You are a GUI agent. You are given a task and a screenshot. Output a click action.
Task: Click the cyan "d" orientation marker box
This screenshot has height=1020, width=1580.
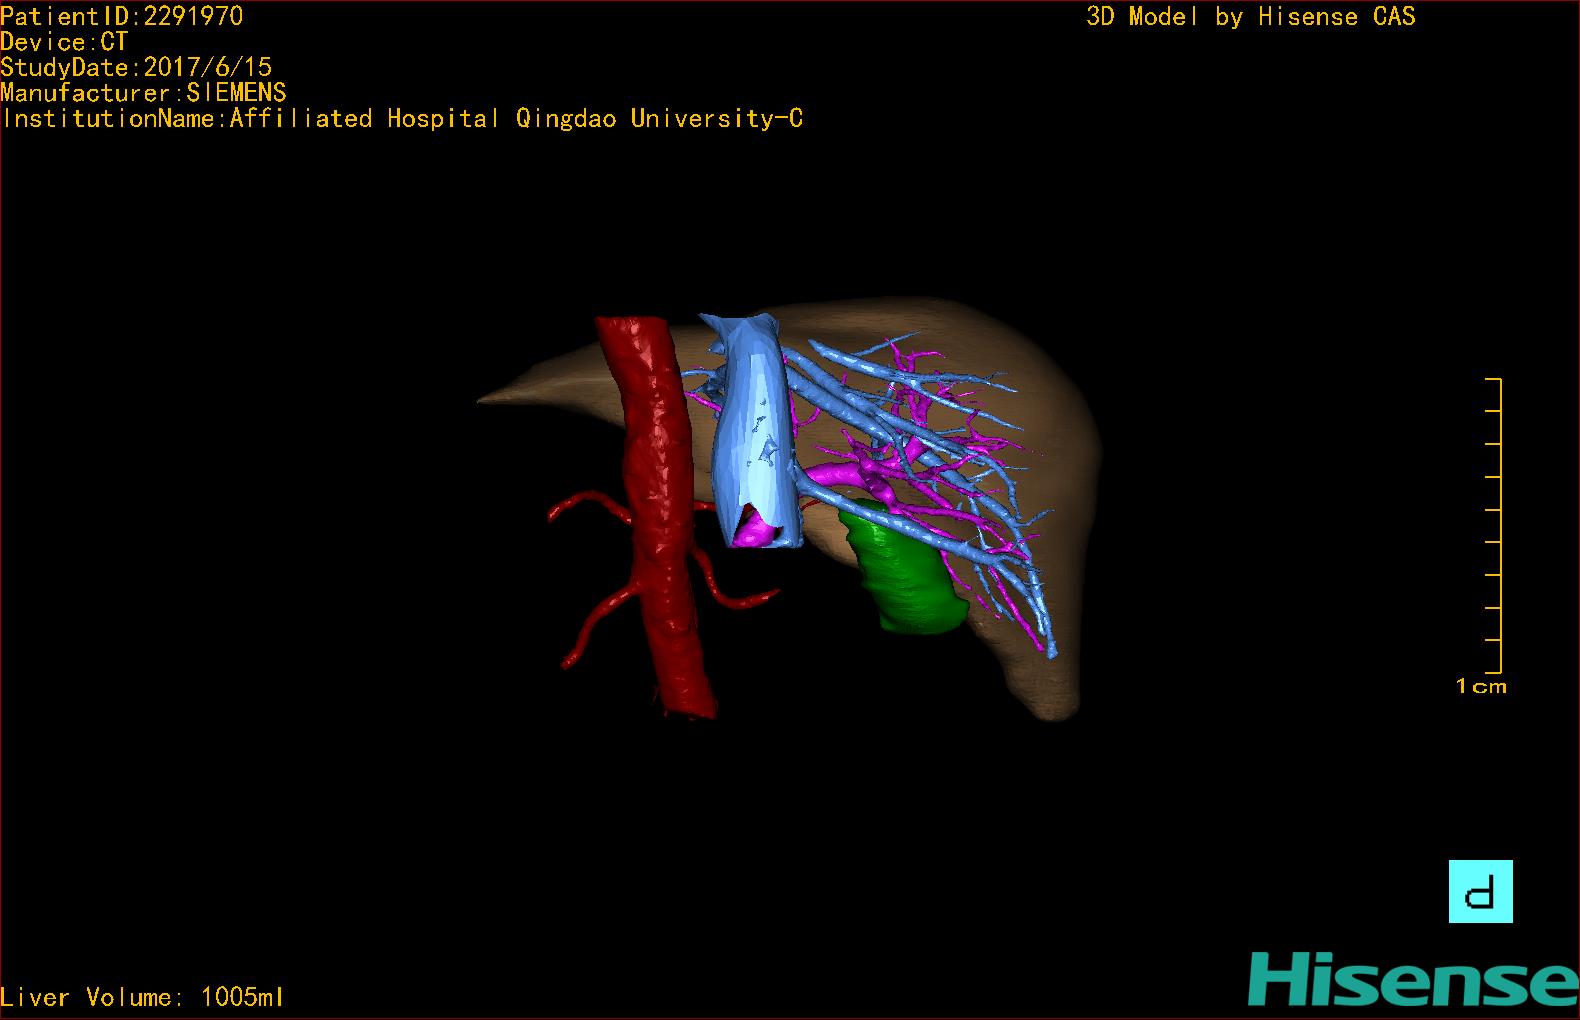1480,891
